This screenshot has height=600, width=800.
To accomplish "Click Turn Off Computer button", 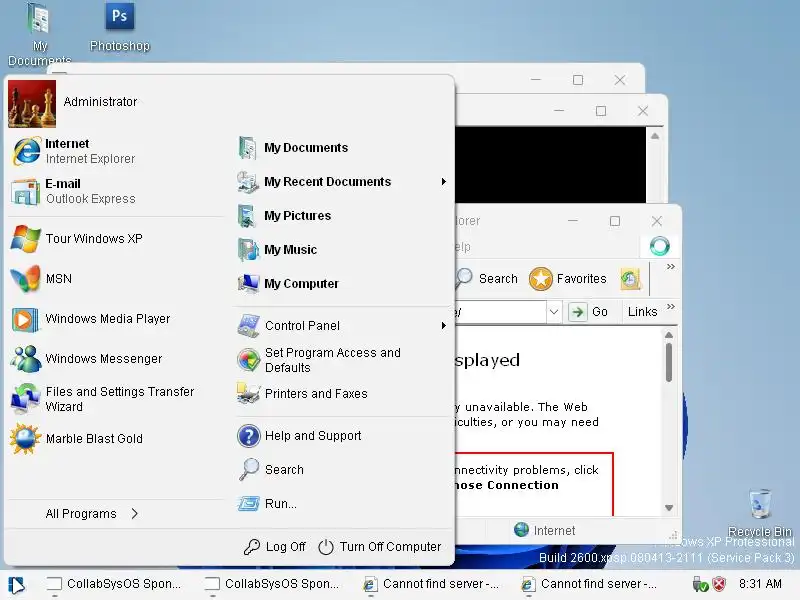I will pyautogui.click(x=380, y=547).
